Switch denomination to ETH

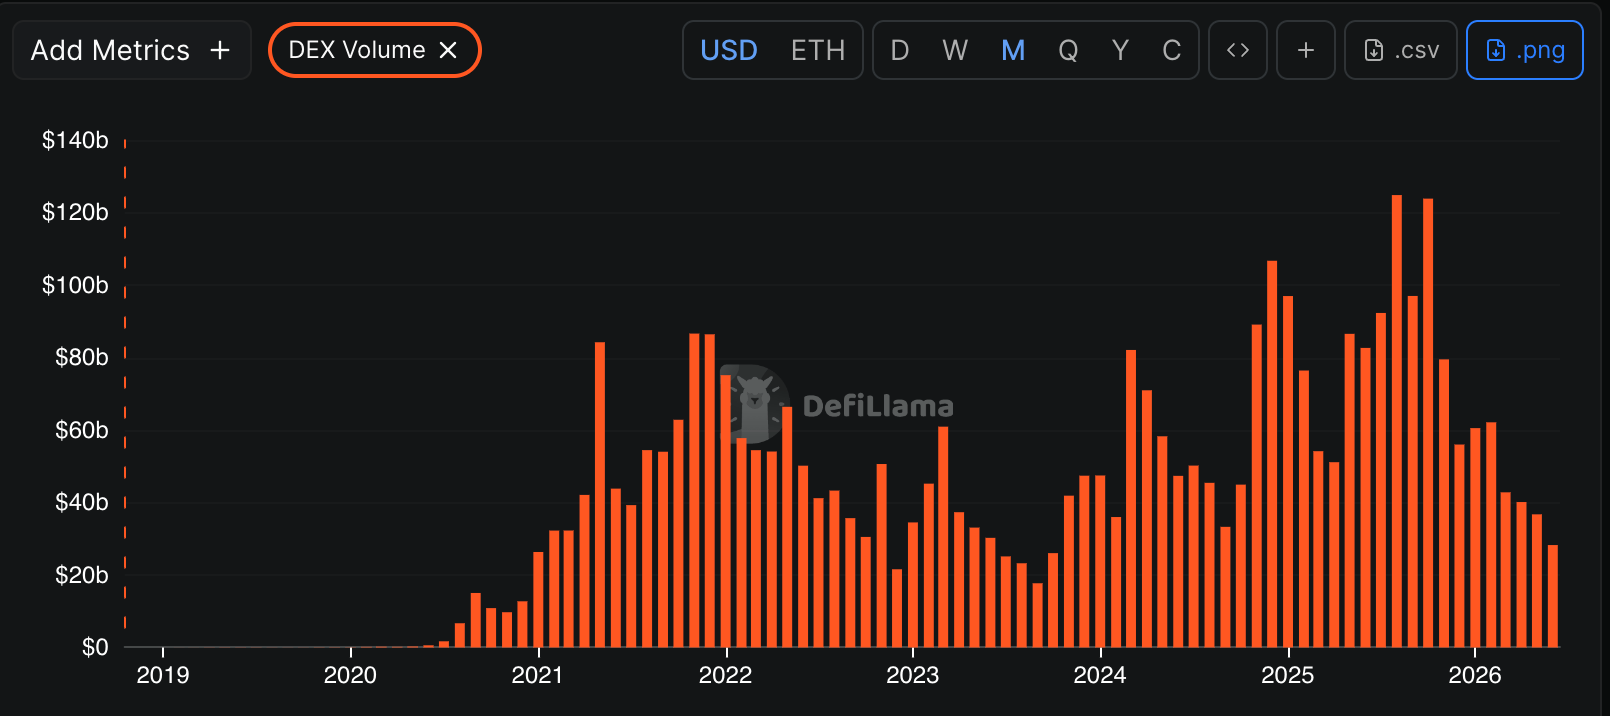818,50
